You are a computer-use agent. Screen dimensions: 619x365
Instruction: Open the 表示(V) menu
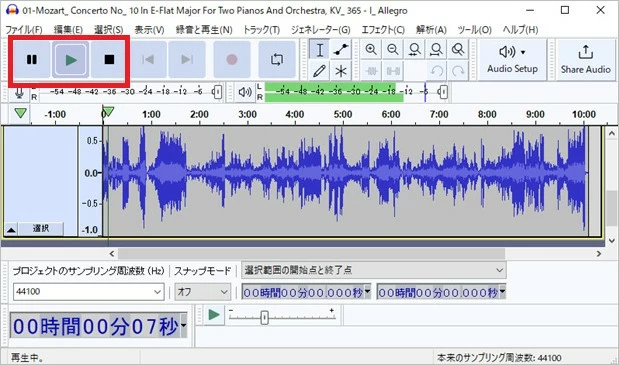[149, 30]
